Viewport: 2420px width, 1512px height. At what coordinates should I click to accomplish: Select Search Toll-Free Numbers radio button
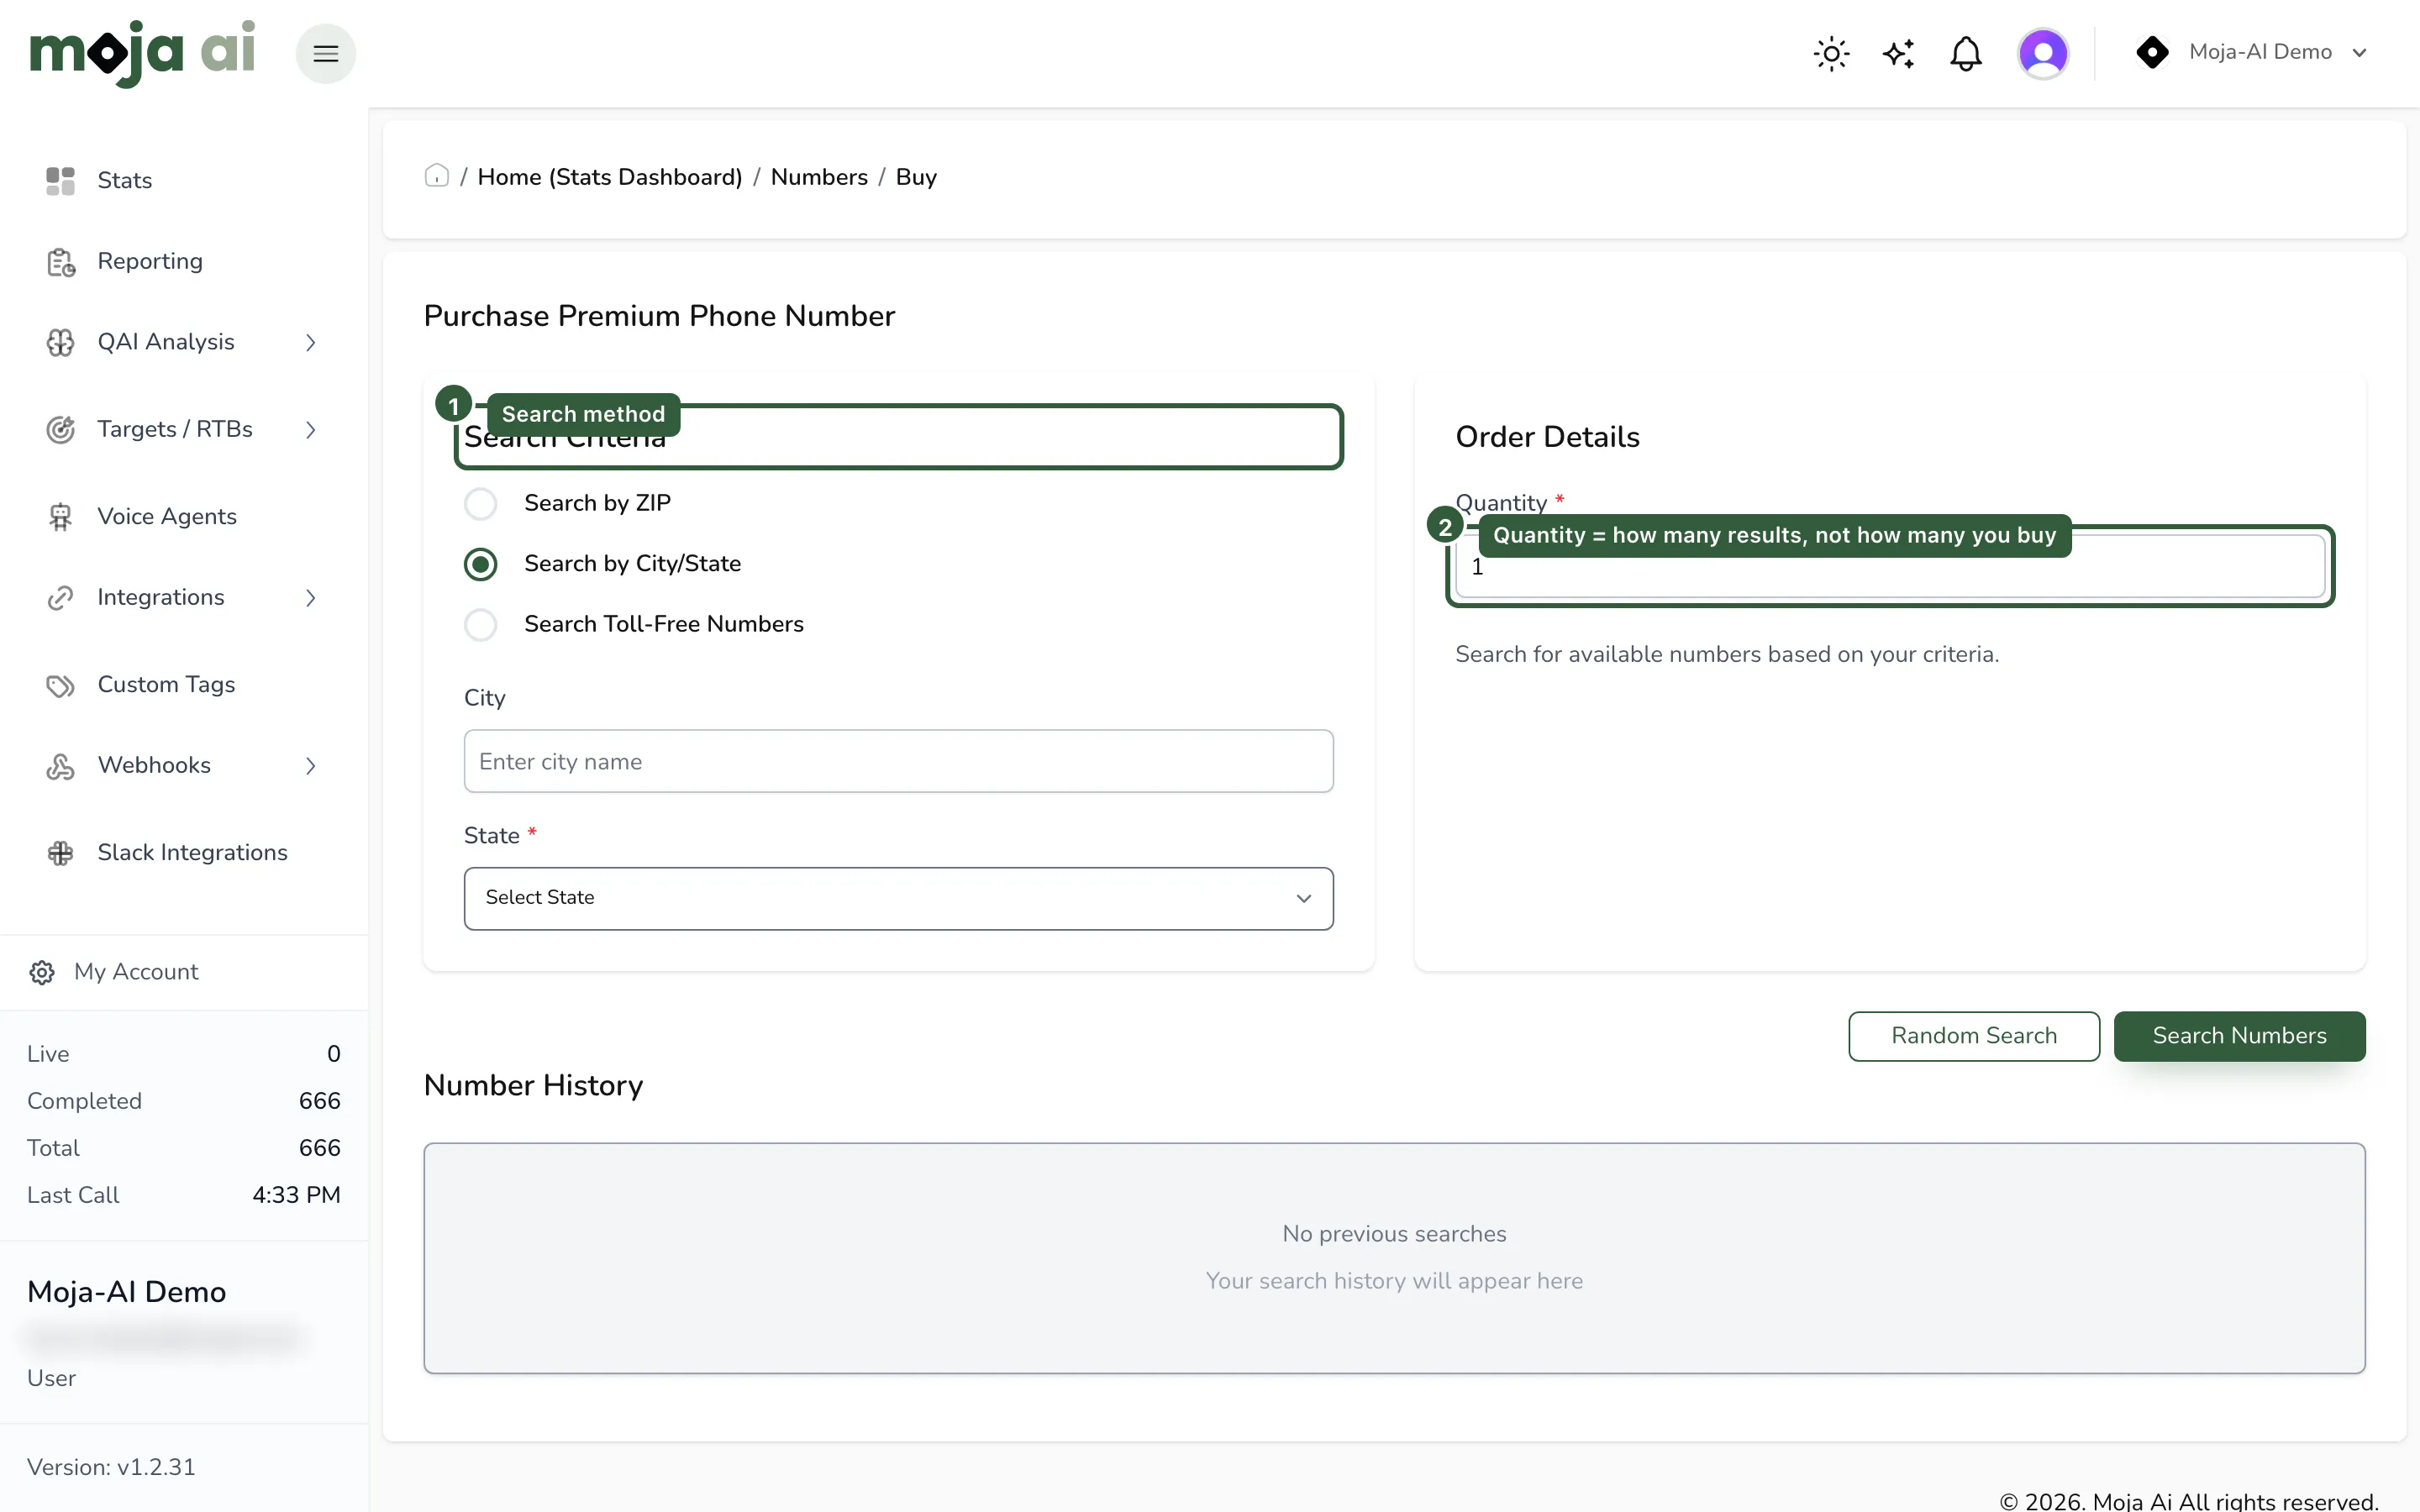click(x=481, y=625)
